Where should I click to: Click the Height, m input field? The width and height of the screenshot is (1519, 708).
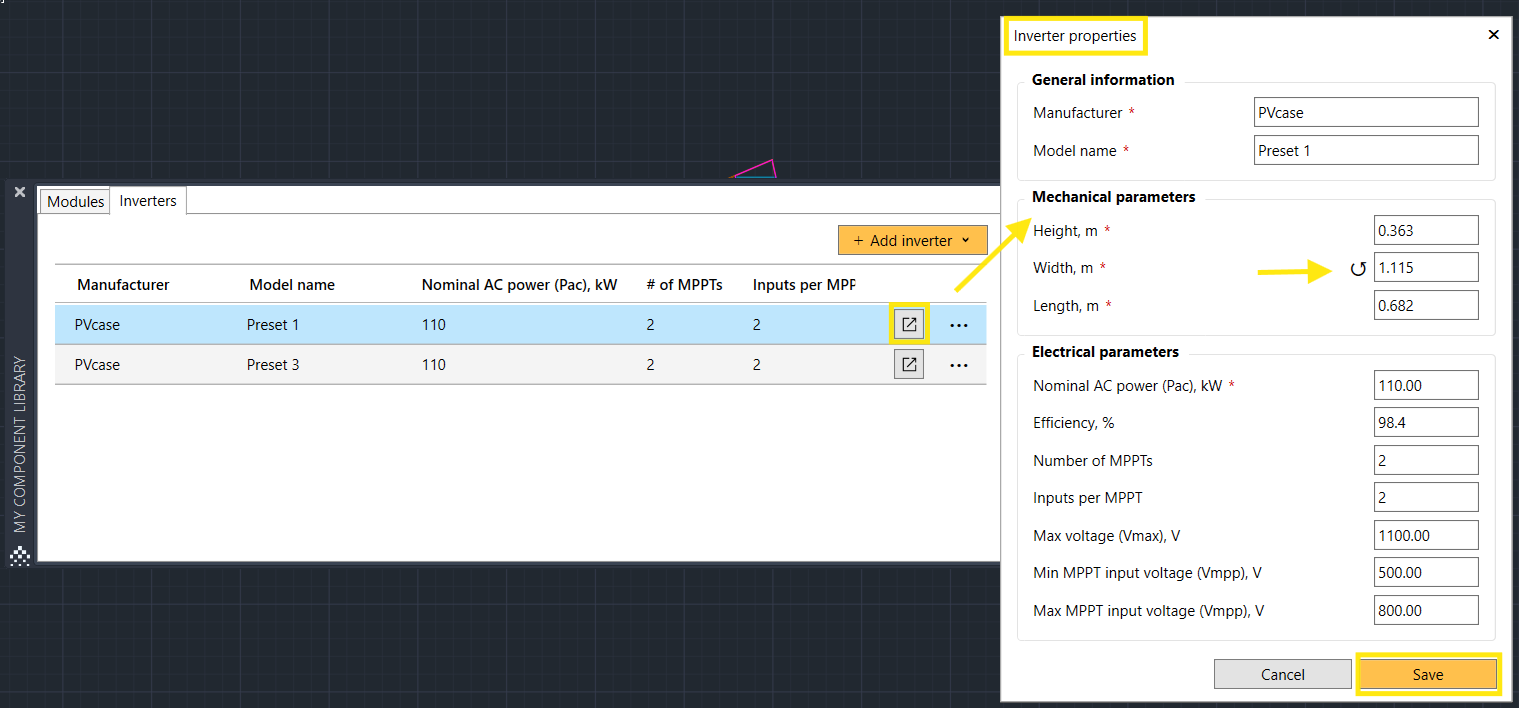click(1426, 230)
